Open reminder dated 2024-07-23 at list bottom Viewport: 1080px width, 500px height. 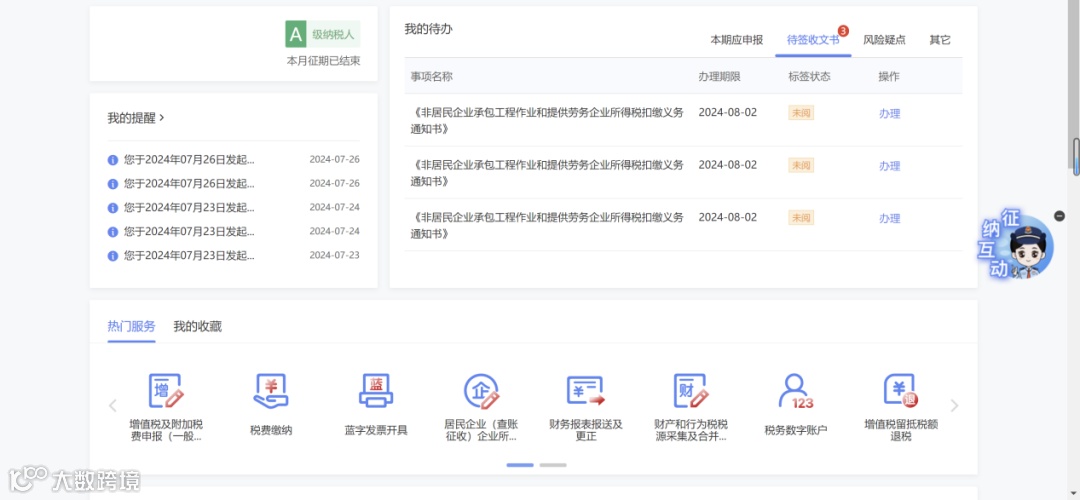click(233, 256)
